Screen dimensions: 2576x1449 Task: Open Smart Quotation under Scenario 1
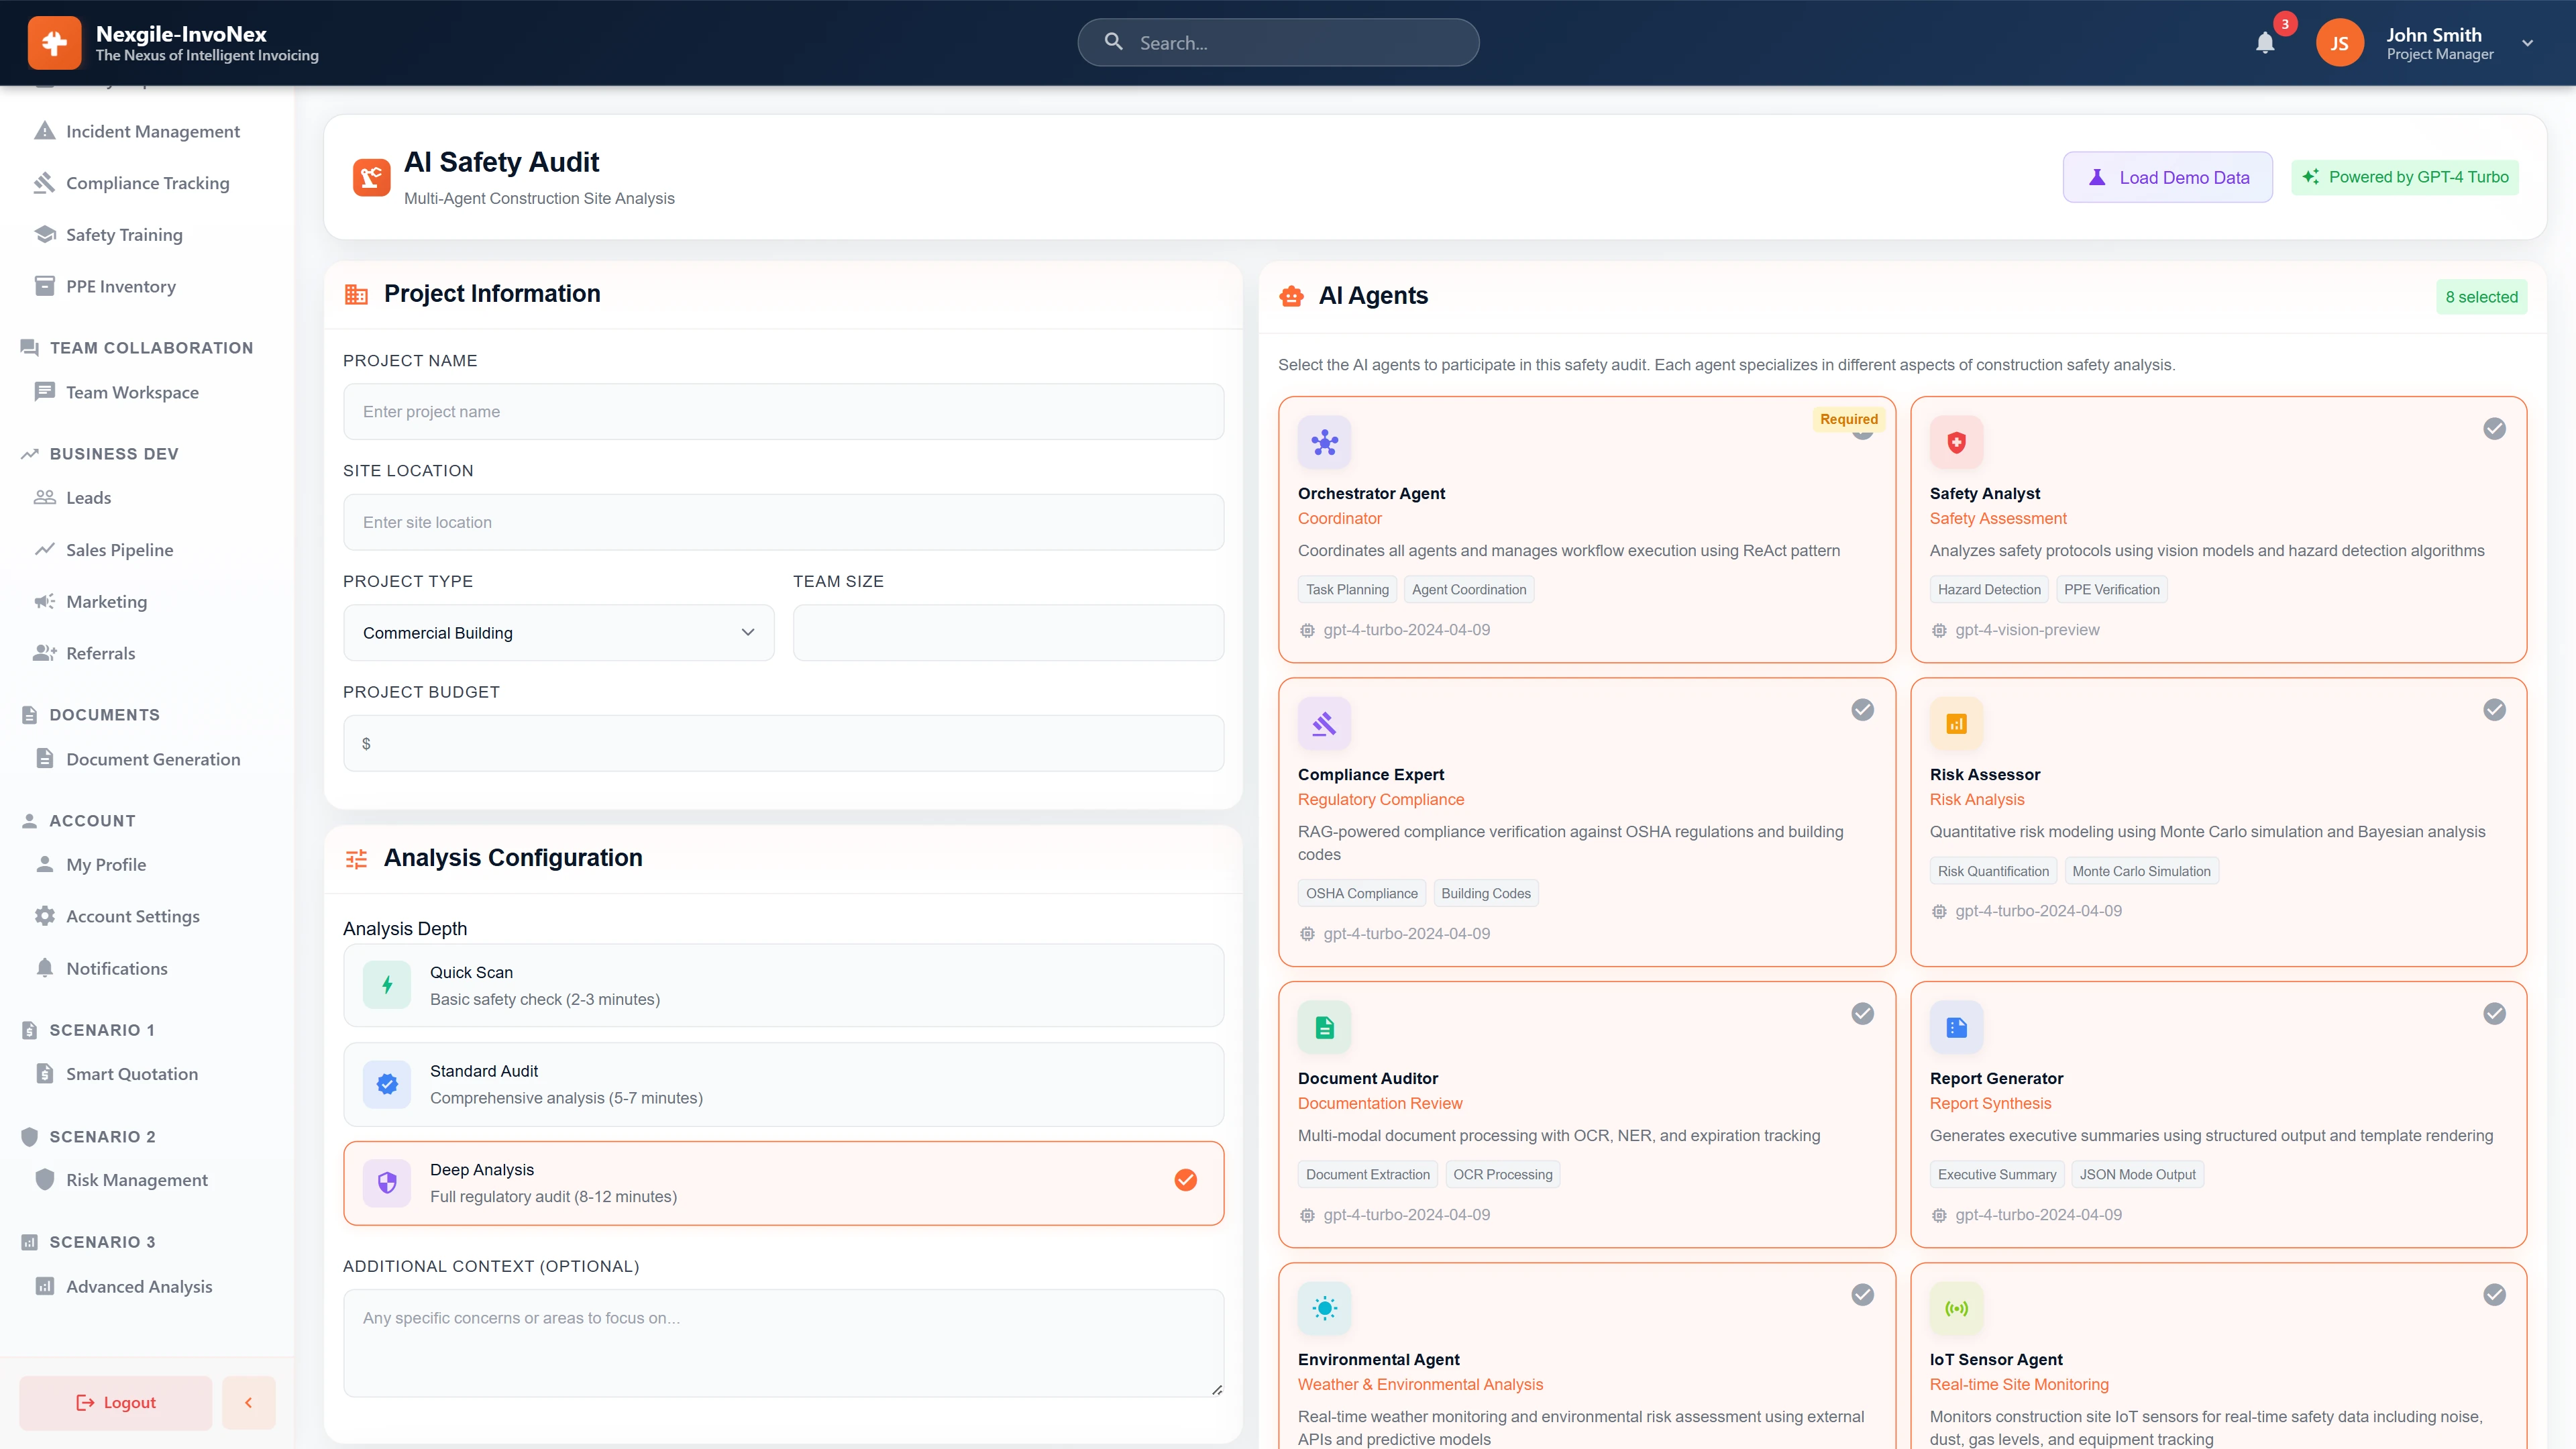(132, 1073)
